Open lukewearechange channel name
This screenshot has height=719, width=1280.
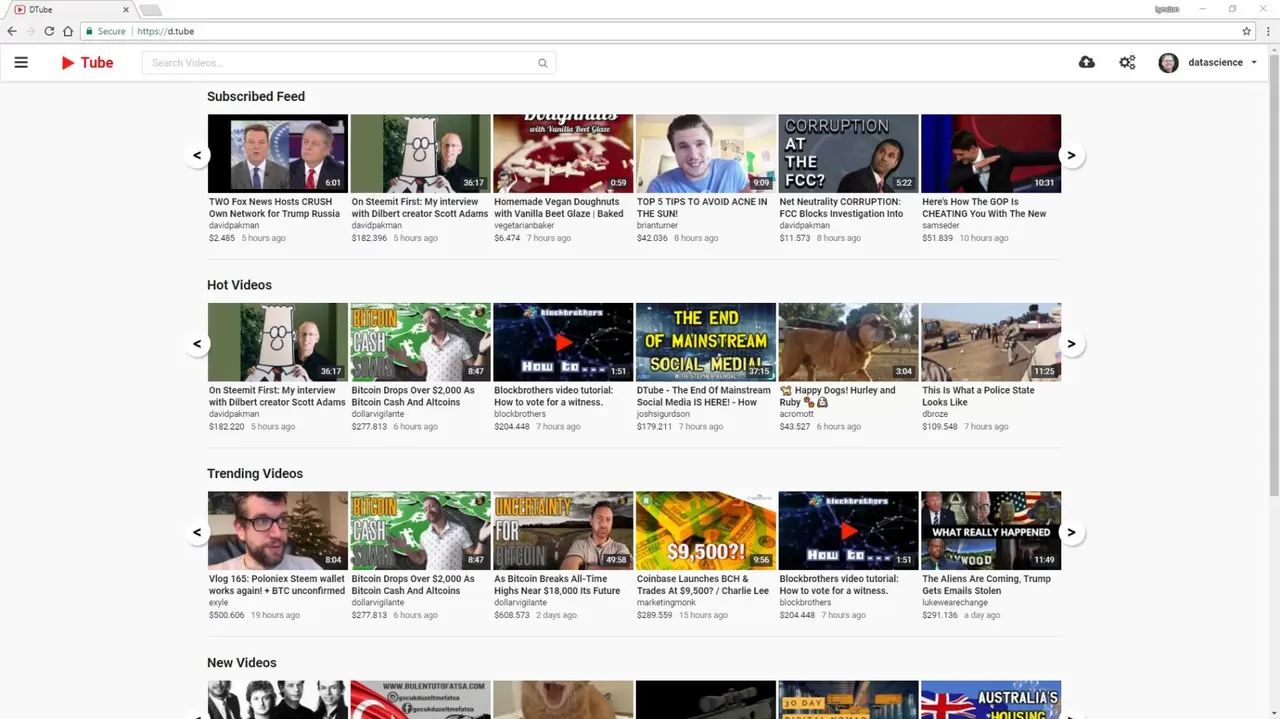(955, 603)
